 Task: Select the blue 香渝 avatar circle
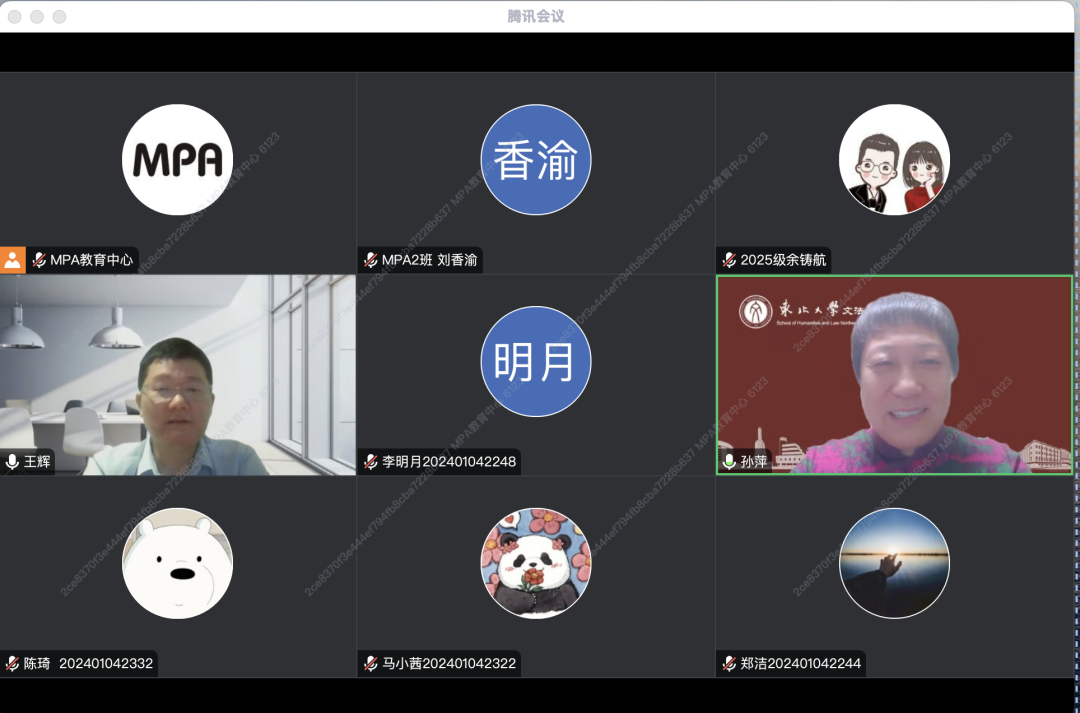click(536, 160)
